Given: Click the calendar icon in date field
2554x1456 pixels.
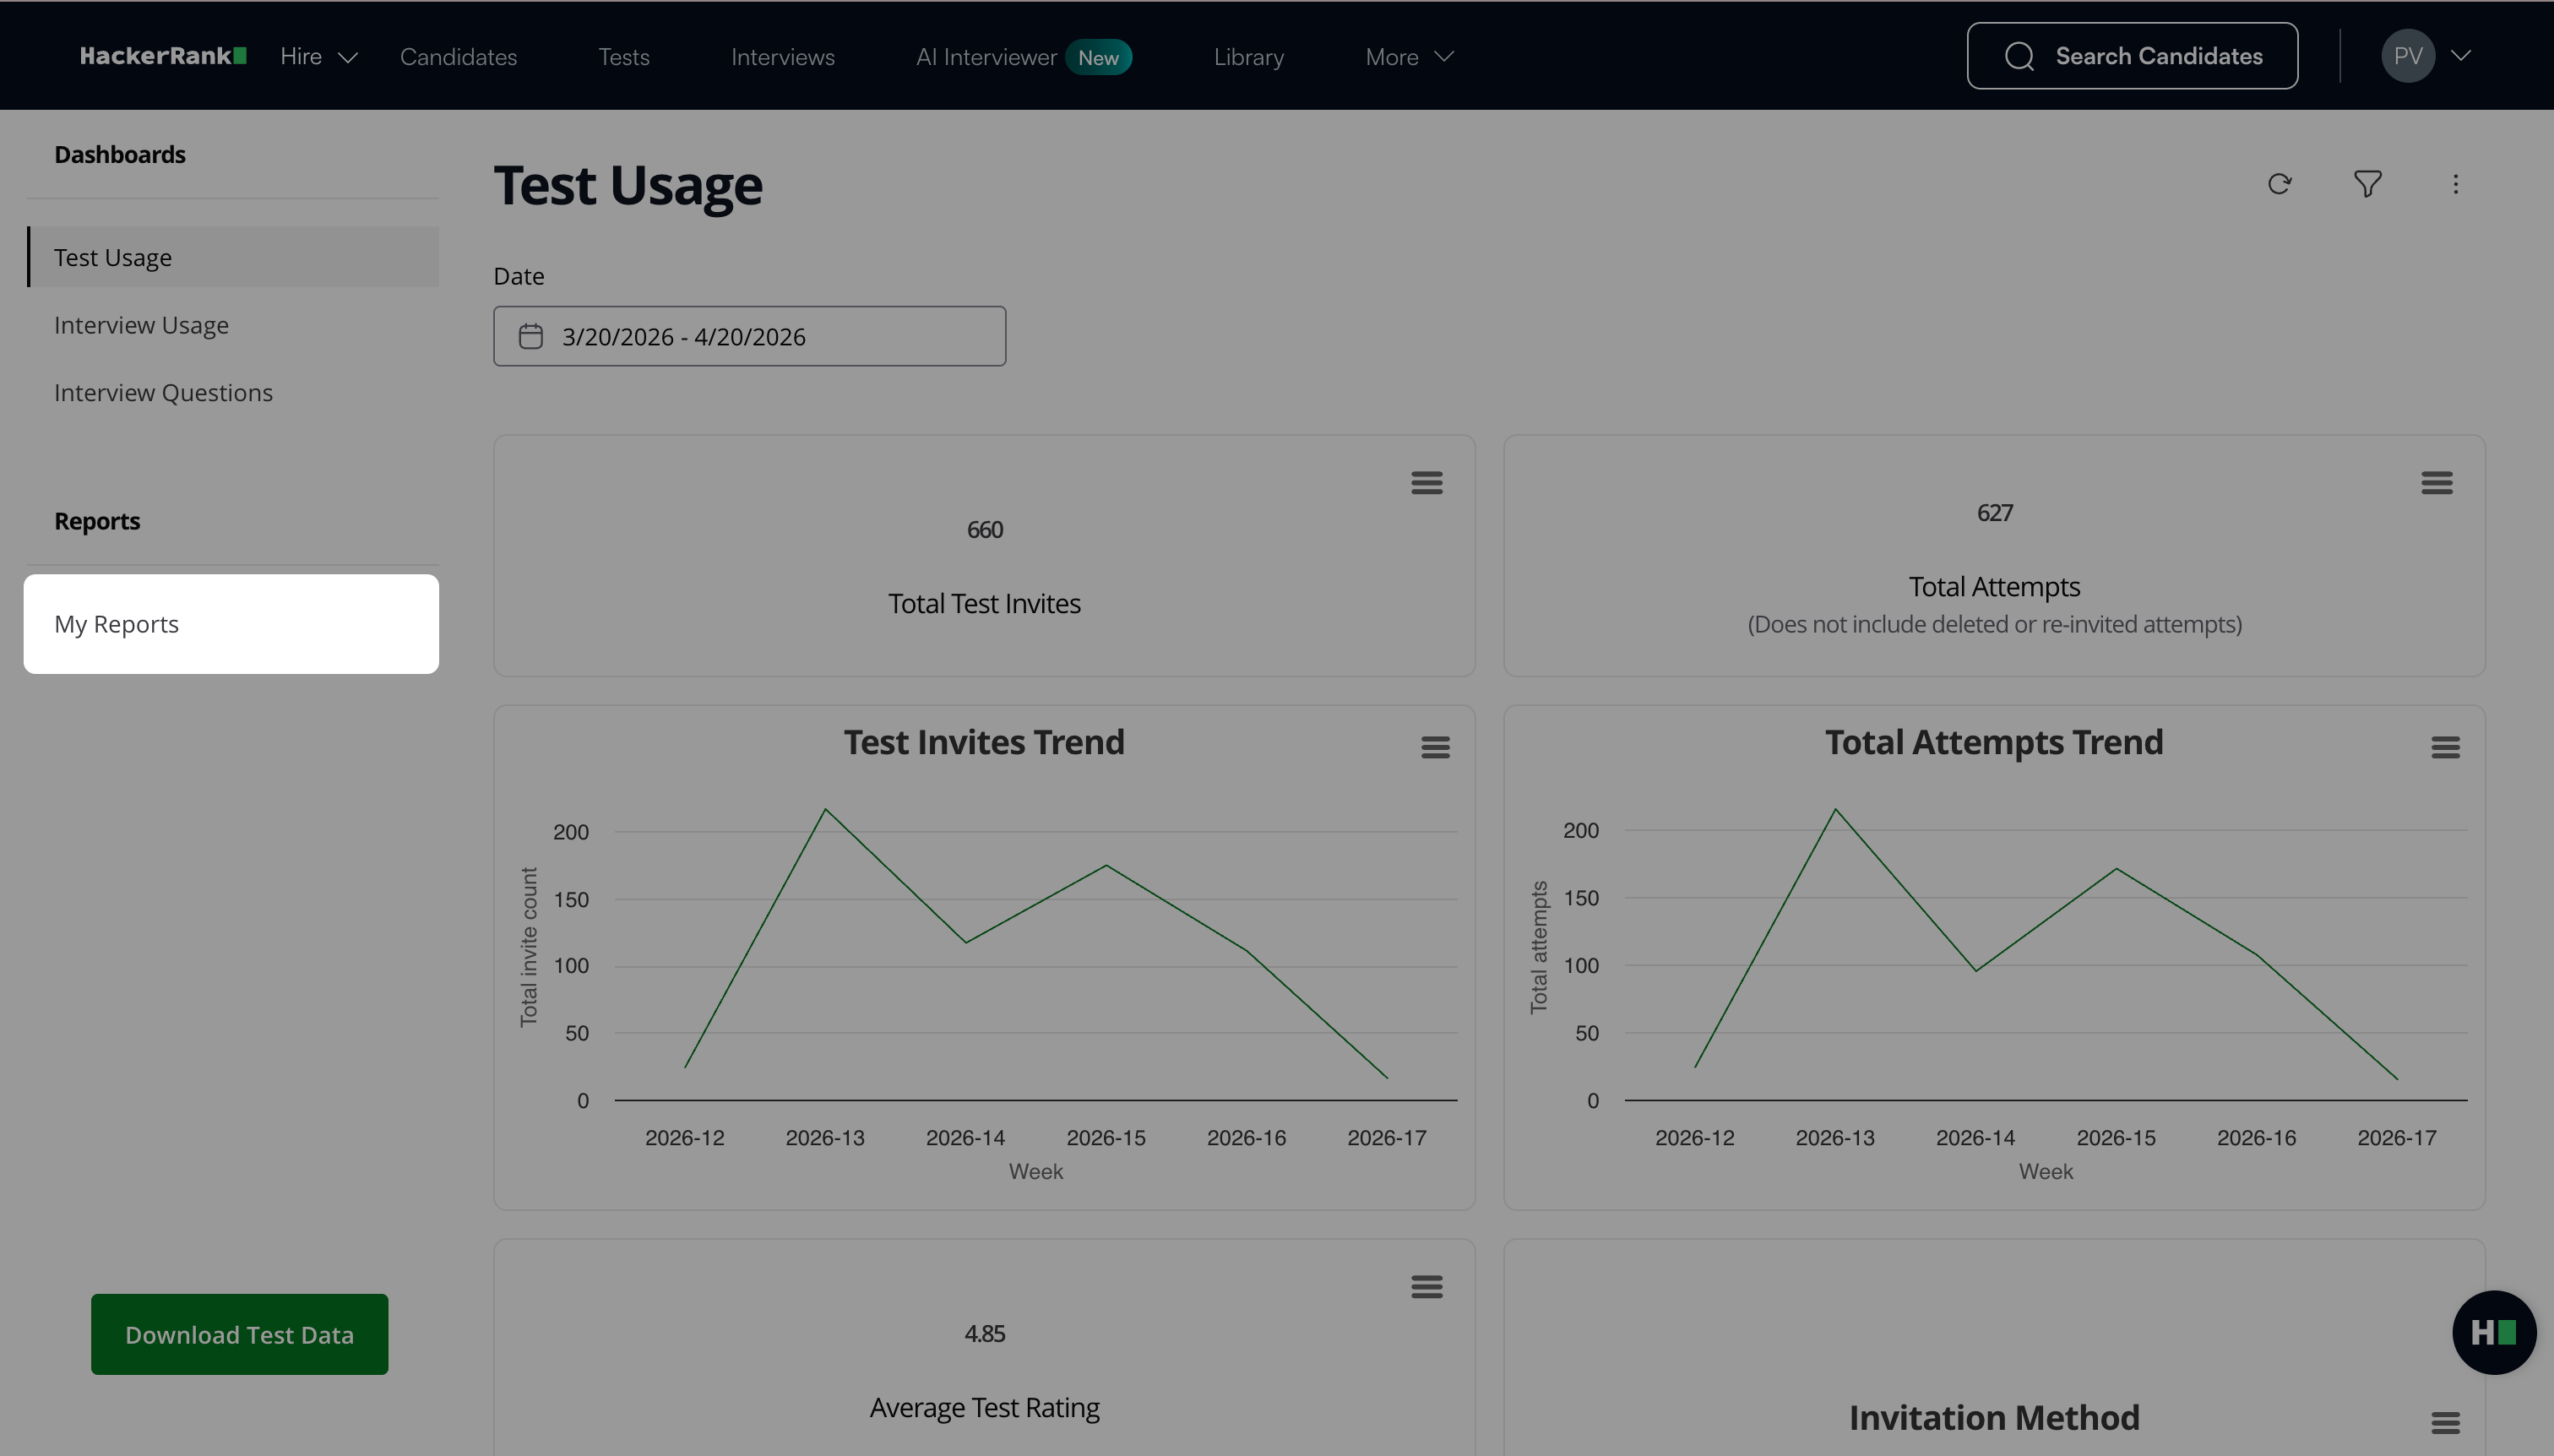Looking at the screenshot, I should pyautogui.click(x=531, y=336).
